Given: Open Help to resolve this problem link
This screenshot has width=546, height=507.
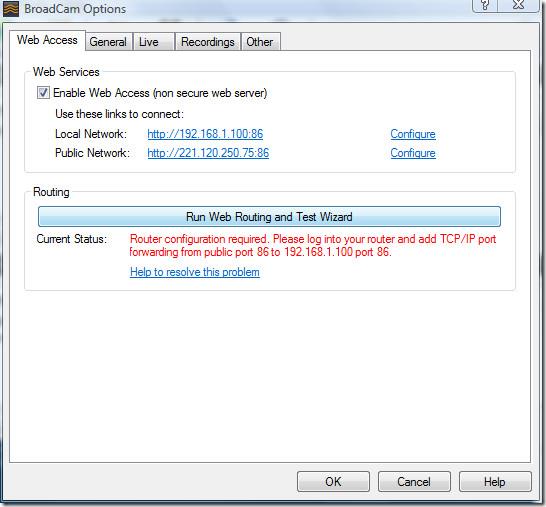Looking at the screenshot, I should click(x=195, y=272).
